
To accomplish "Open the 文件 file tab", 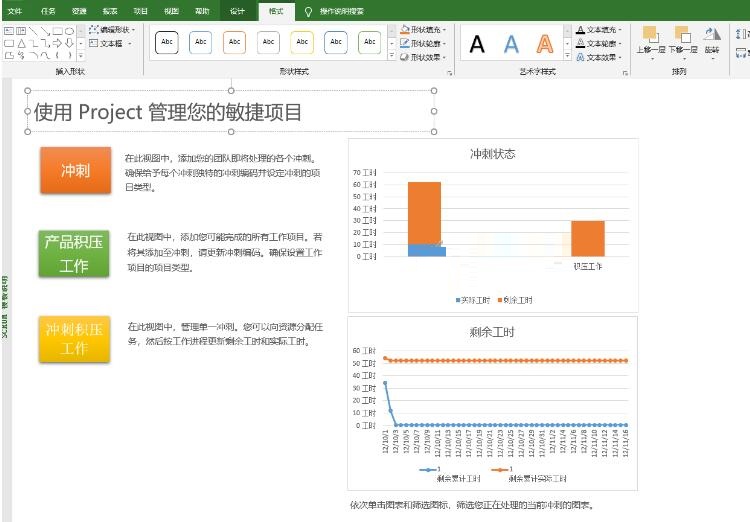I will 15,11.
